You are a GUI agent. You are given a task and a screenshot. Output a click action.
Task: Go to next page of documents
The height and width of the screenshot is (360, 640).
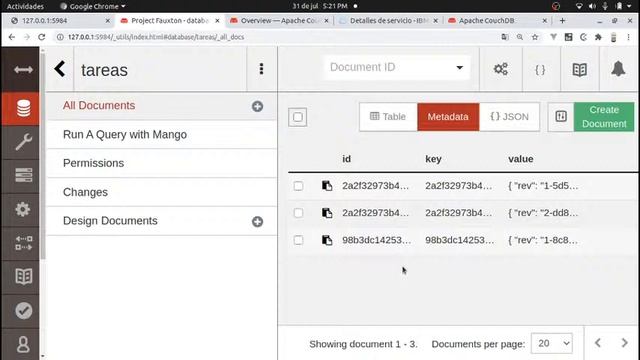tap(624, 343)
